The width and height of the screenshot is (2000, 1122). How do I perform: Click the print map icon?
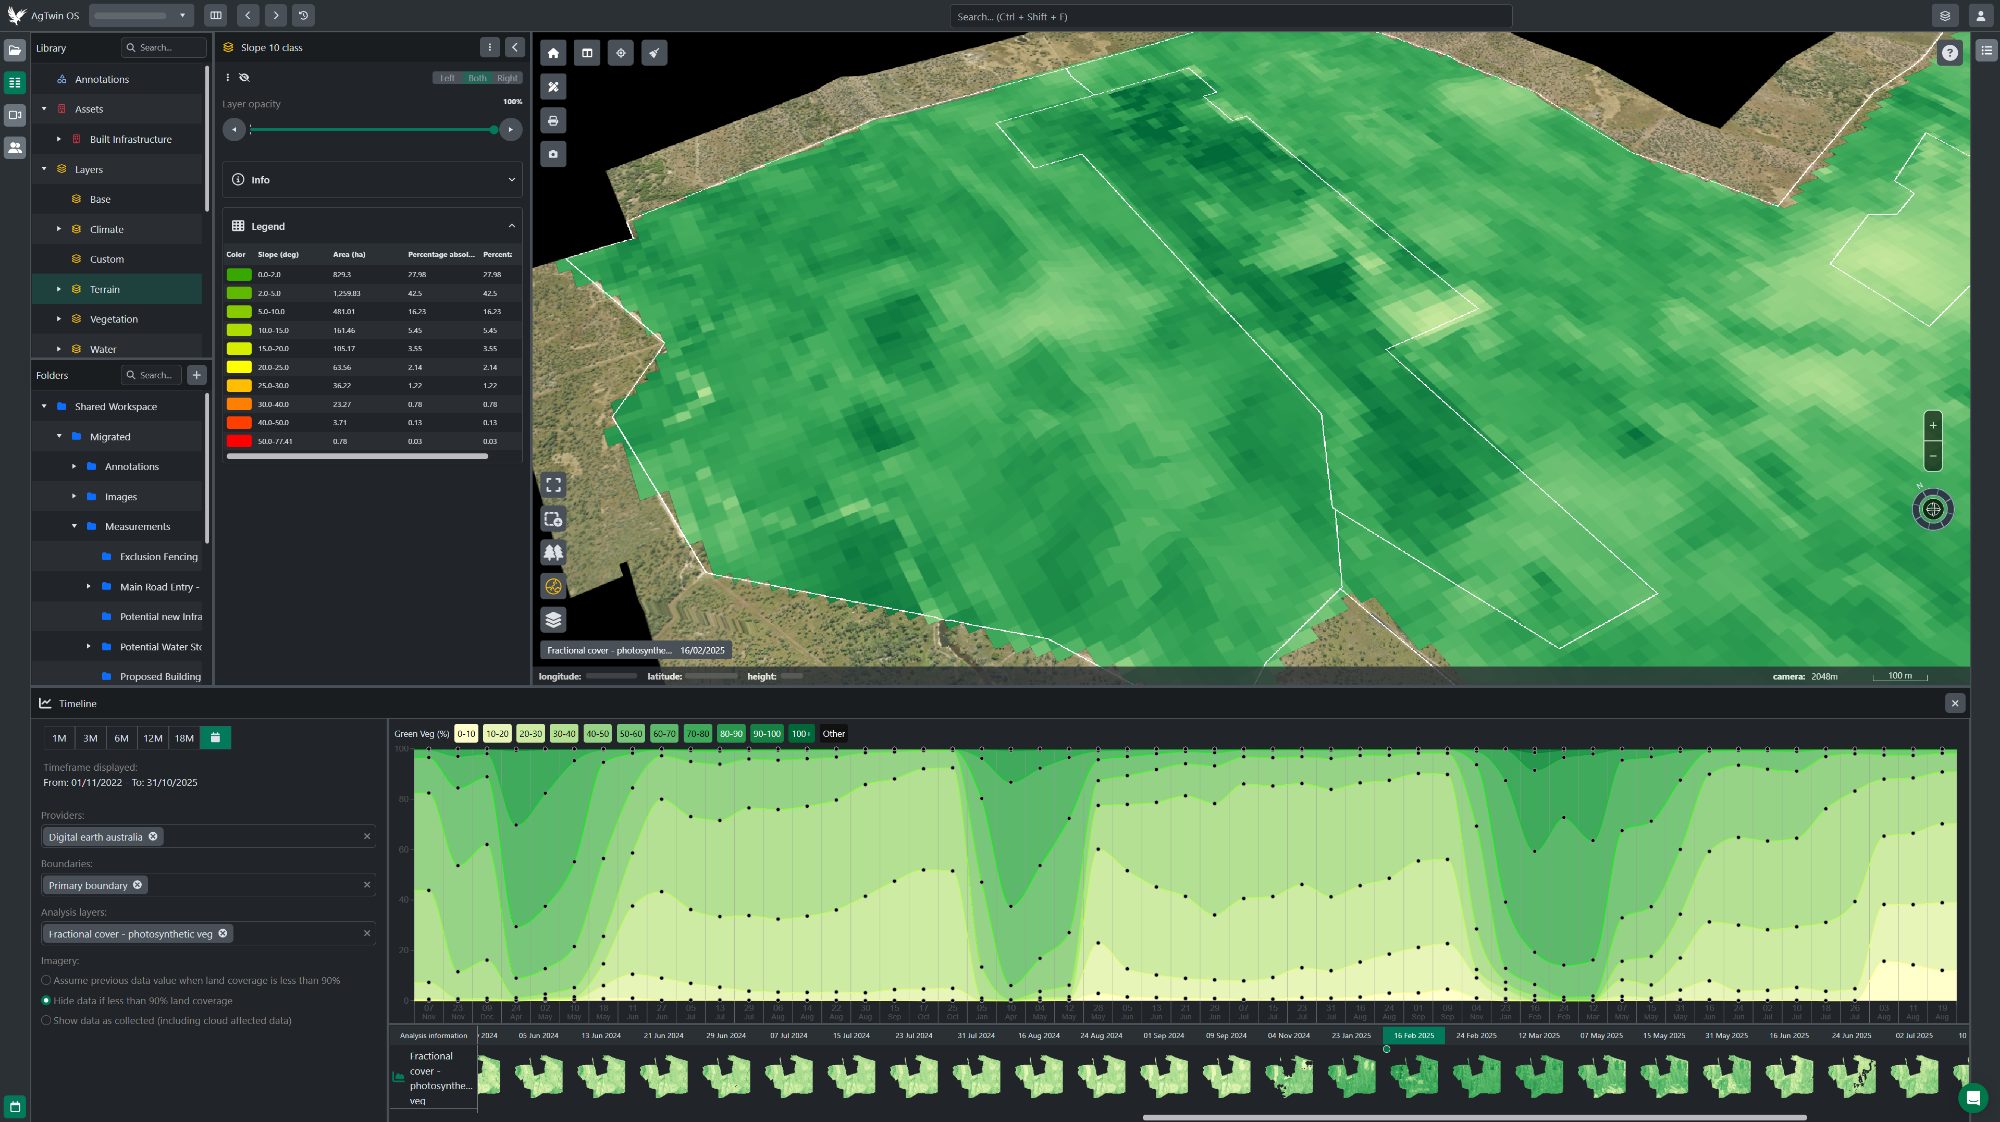553,121
